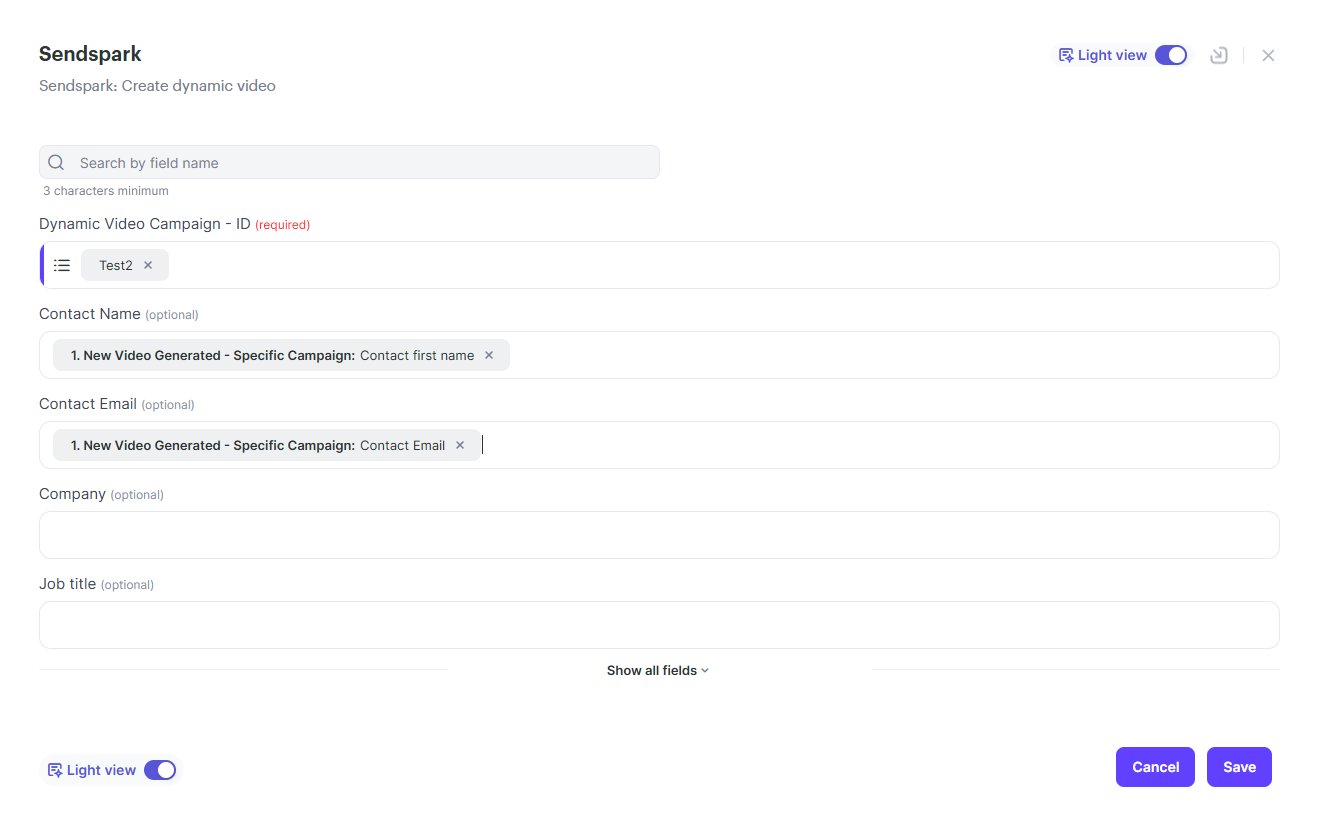Click the collapse panel arrow icon

pos(1218,55)
